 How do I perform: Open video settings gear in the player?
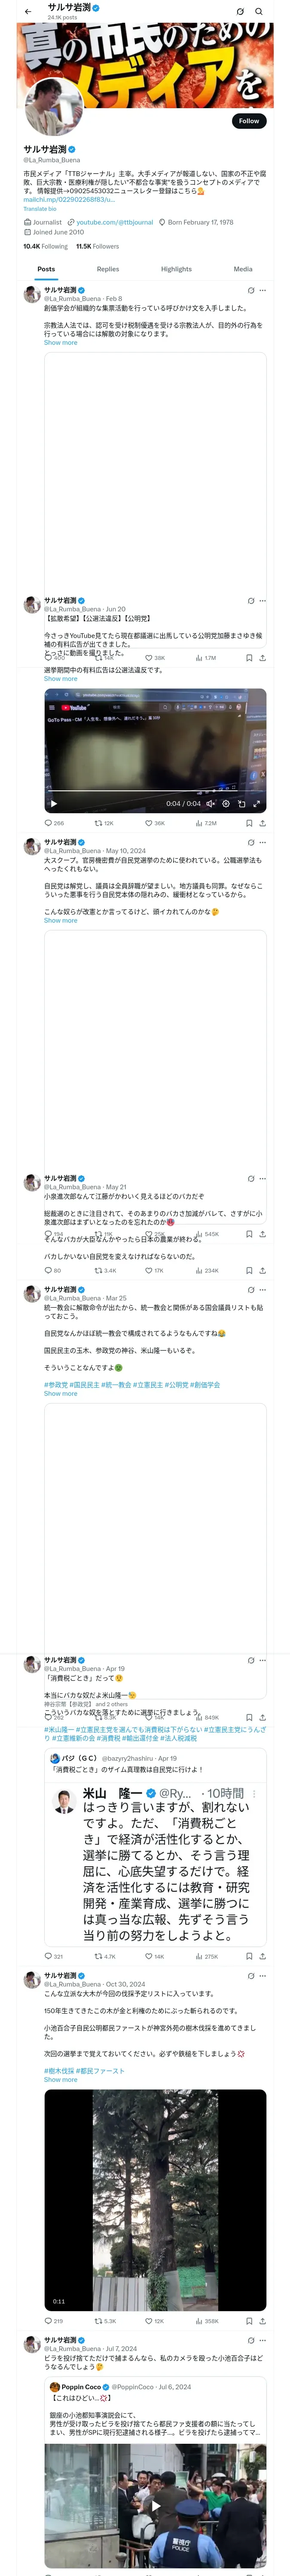(226, 803)
